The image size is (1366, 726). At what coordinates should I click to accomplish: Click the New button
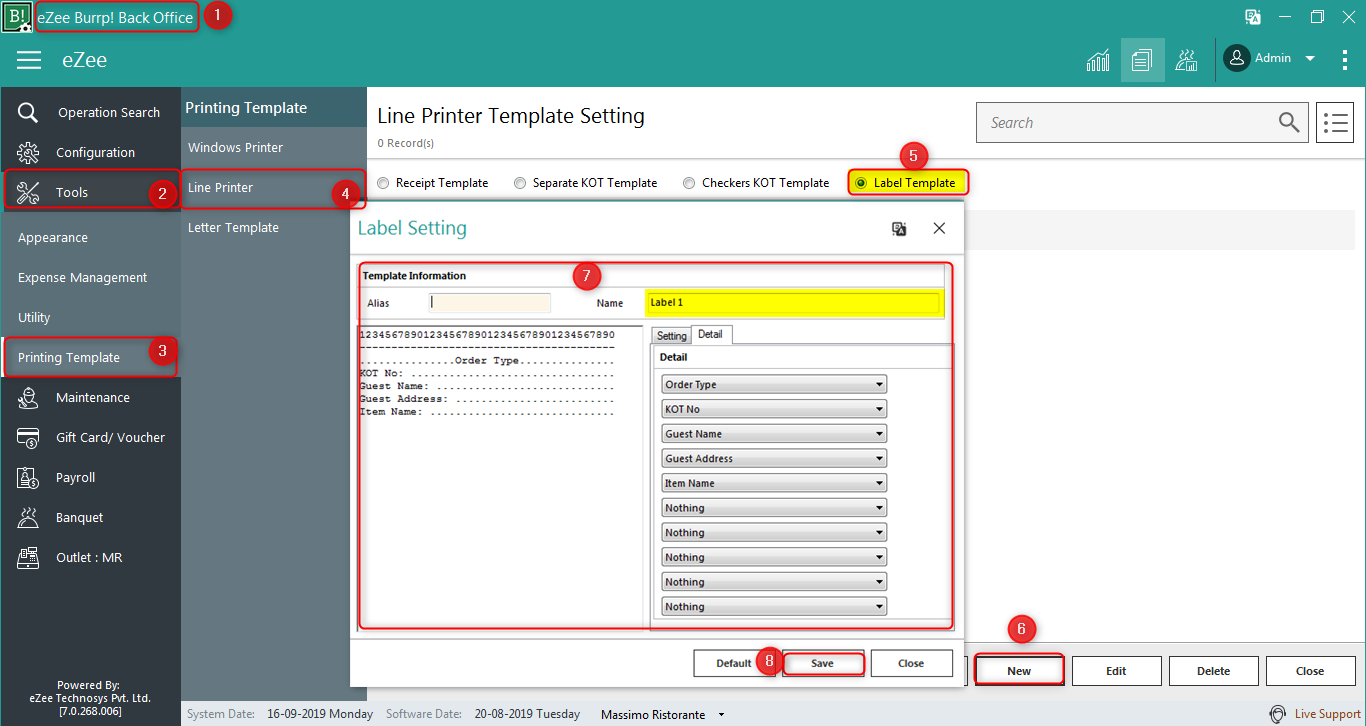click(x=1019, y=671)
